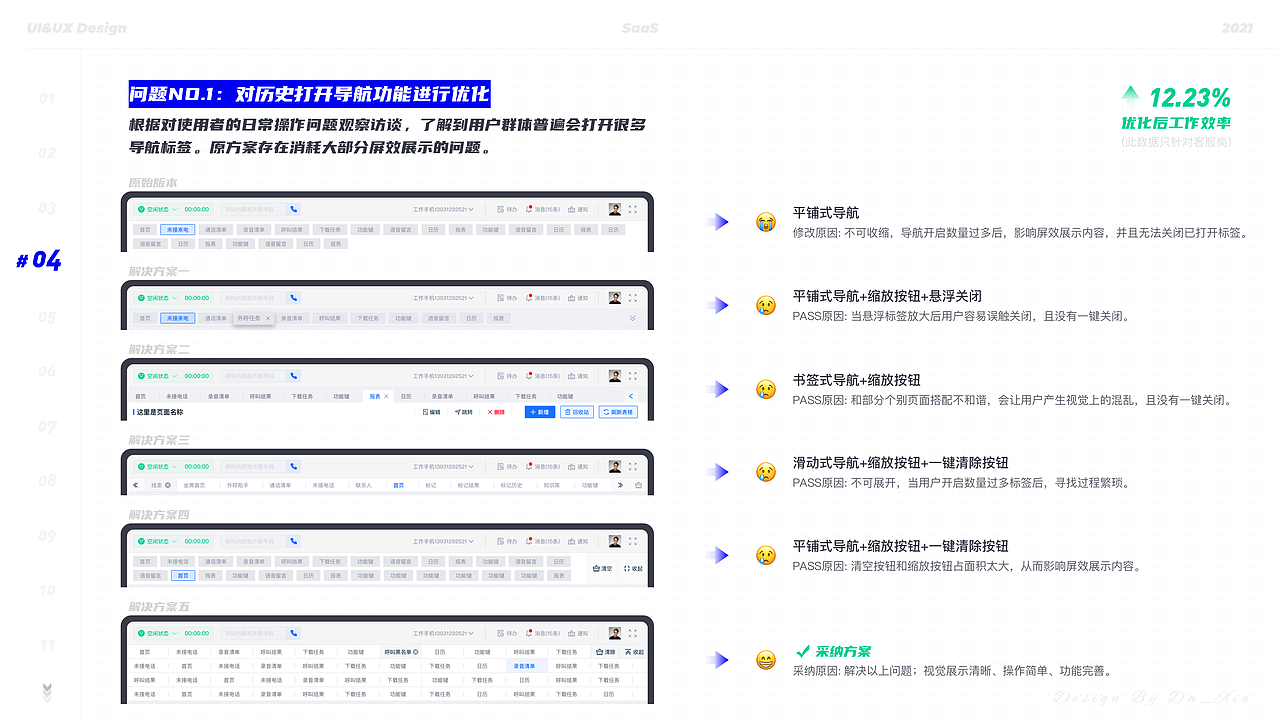The width and height of the screenshot is (1280, 720).
Task: Open the 工作手机 dropdown in the original version
Action: tap(443, 210)
